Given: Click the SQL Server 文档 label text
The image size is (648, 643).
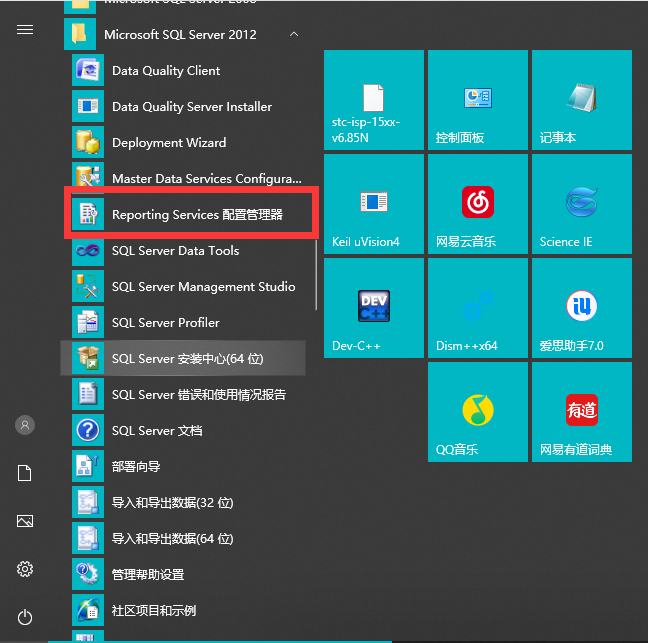Looking at the screenshot, I should click(157, 431).
